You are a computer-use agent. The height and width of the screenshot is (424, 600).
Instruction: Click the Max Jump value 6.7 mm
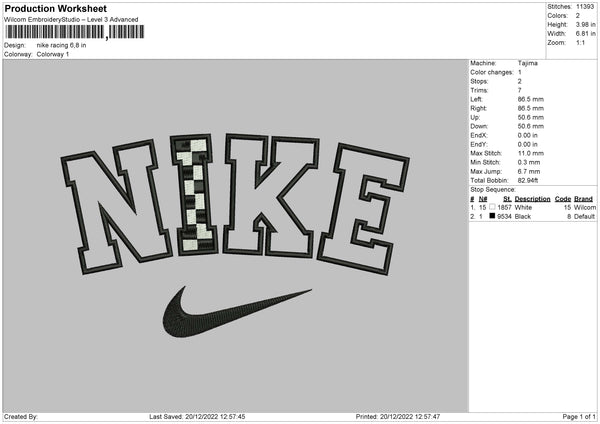(x=529, y=171)
